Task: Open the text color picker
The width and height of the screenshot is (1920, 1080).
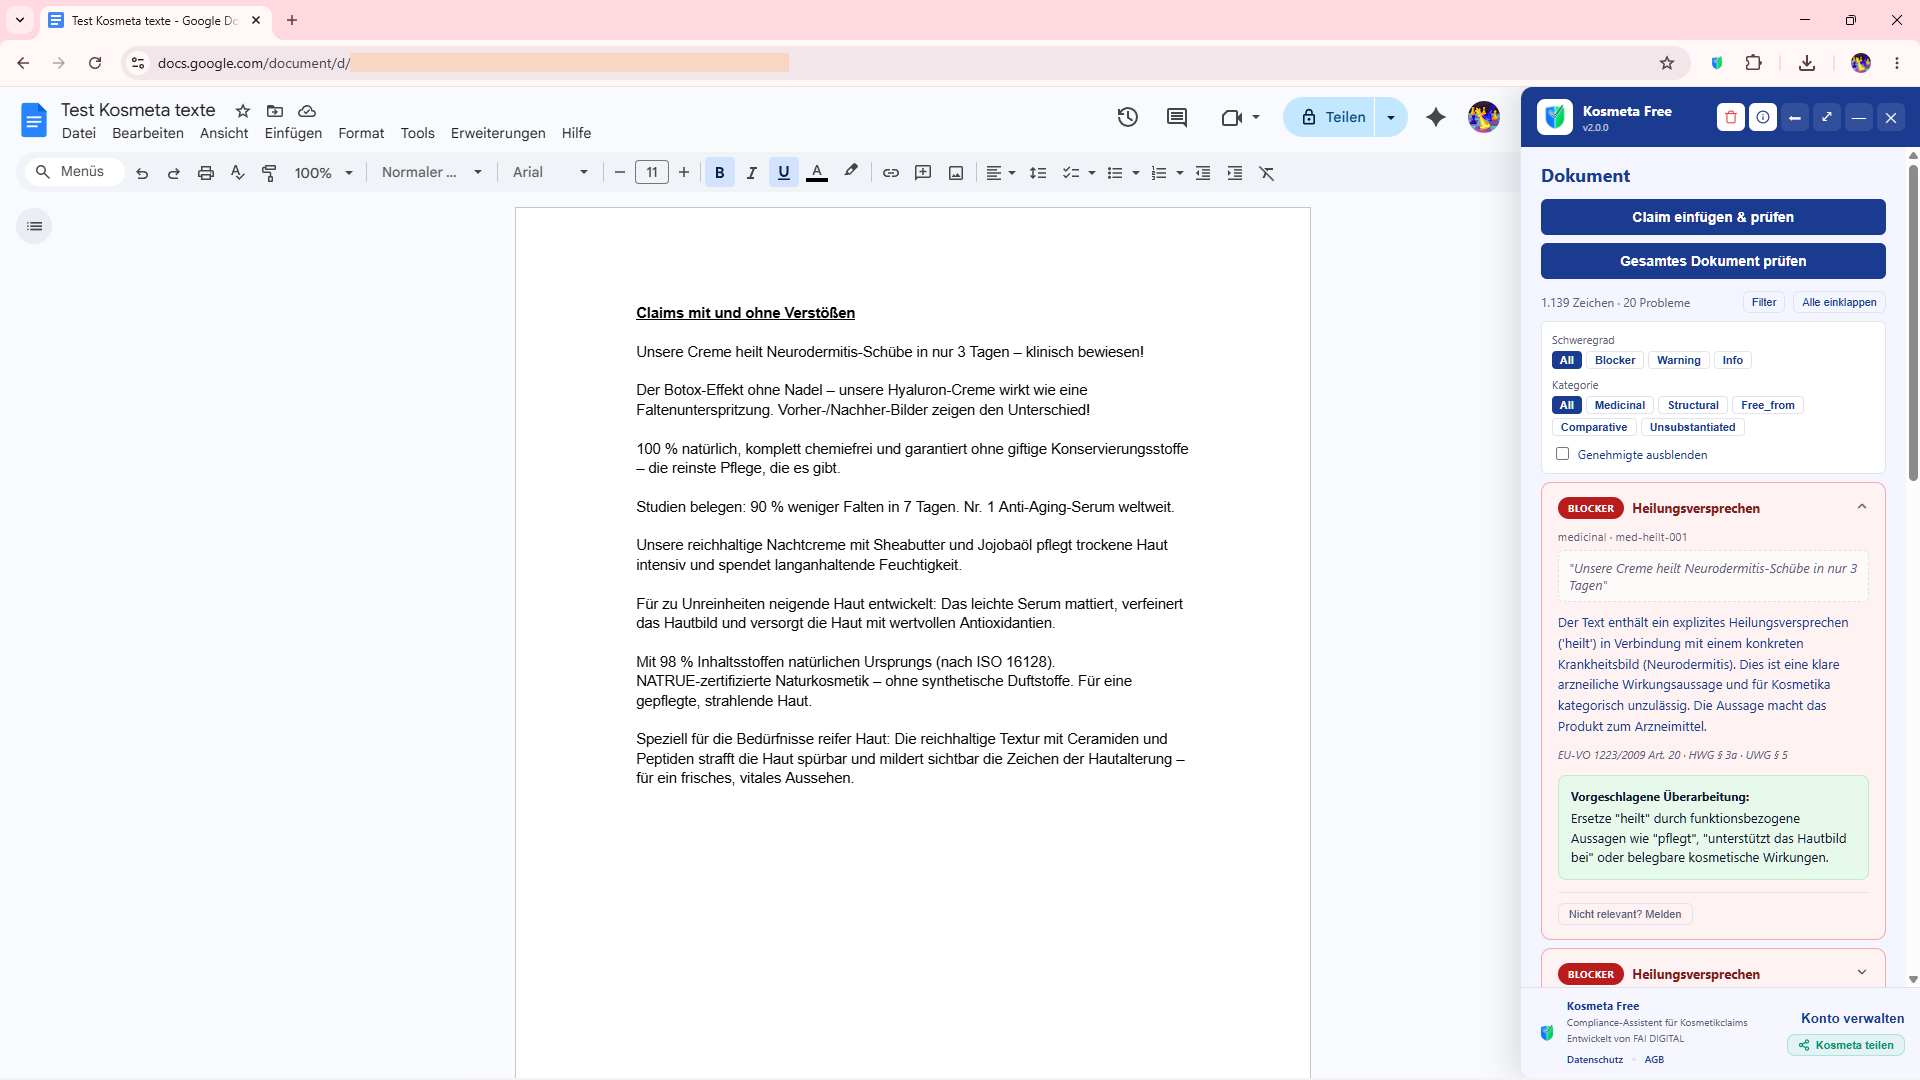Action: pos(817,173)
